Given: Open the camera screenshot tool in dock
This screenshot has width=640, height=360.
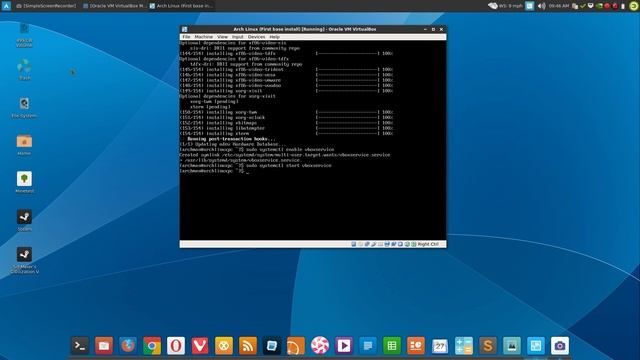Looking at the screenshot, I should coord(560,346).
